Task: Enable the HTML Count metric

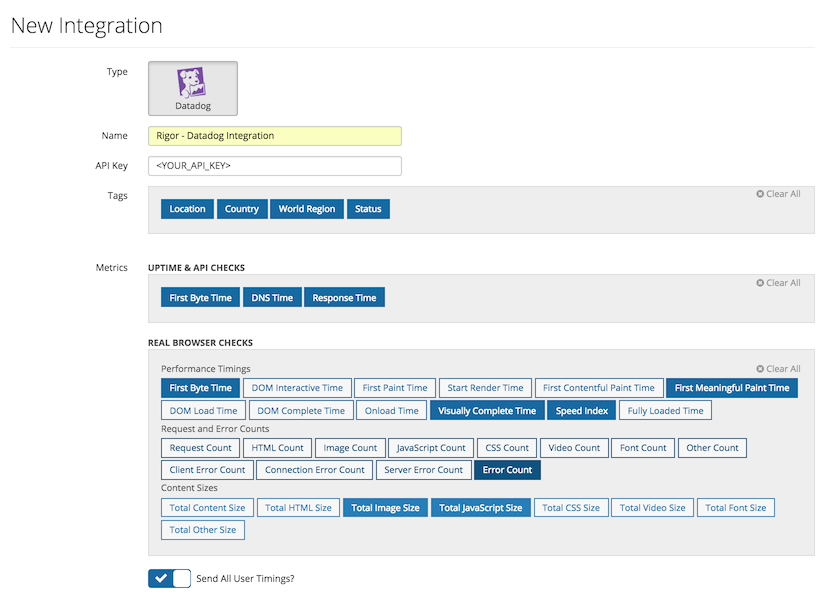Action: 277,448
